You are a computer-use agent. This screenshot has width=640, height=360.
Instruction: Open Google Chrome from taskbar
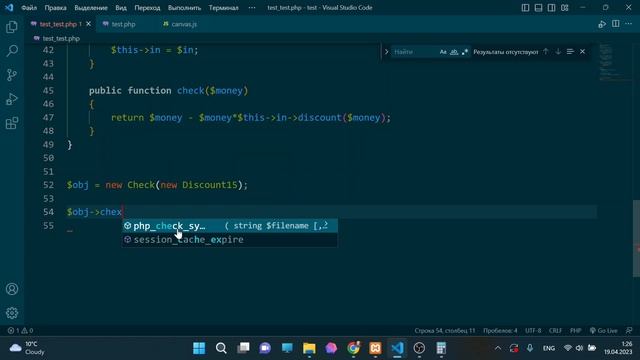(353, 348)
